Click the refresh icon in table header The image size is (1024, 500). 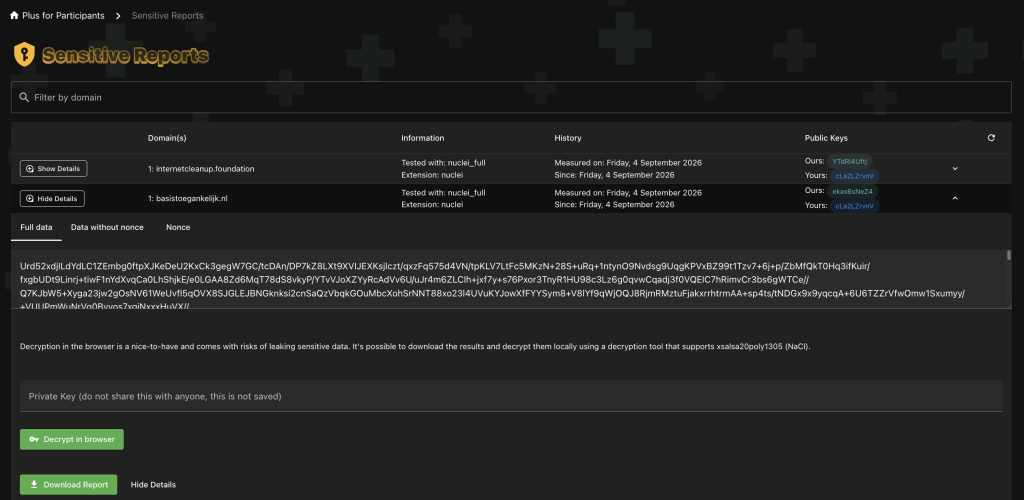coord(991,138)
